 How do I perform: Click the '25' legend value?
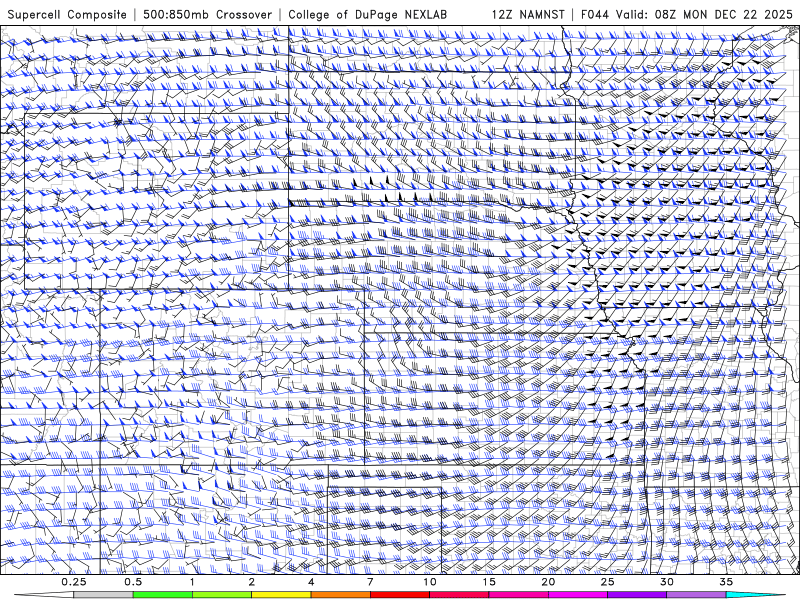click(x=607, y=582)
